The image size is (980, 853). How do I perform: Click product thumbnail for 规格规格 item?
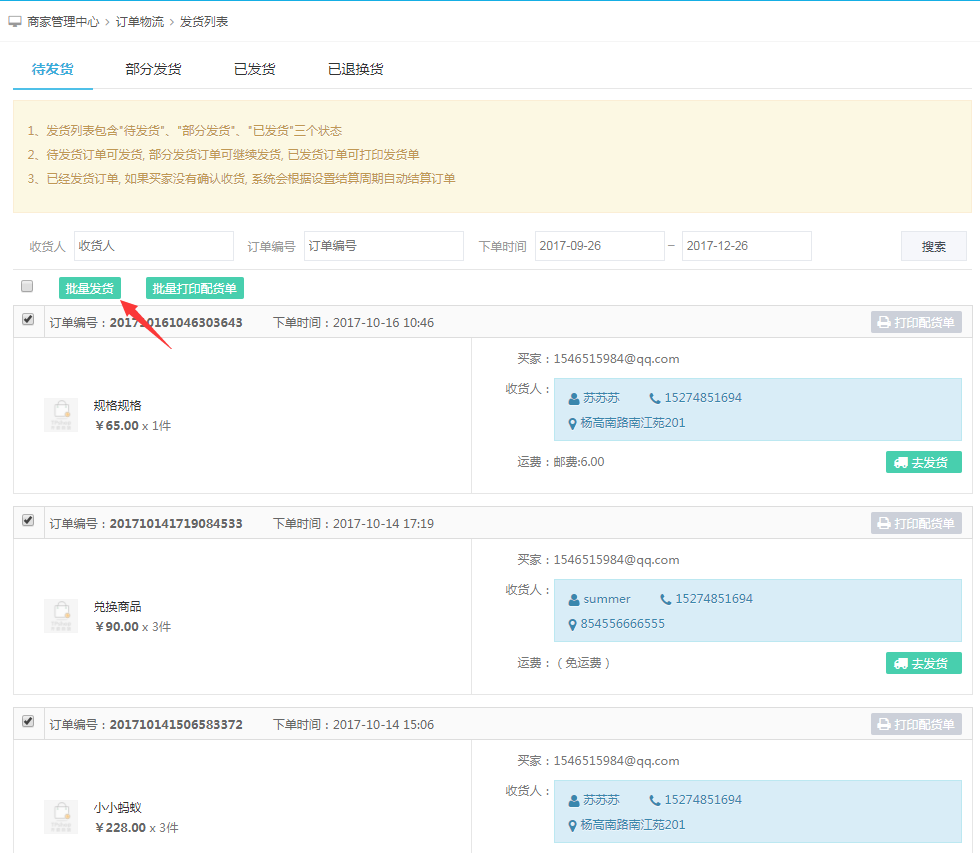coord(61,415)
